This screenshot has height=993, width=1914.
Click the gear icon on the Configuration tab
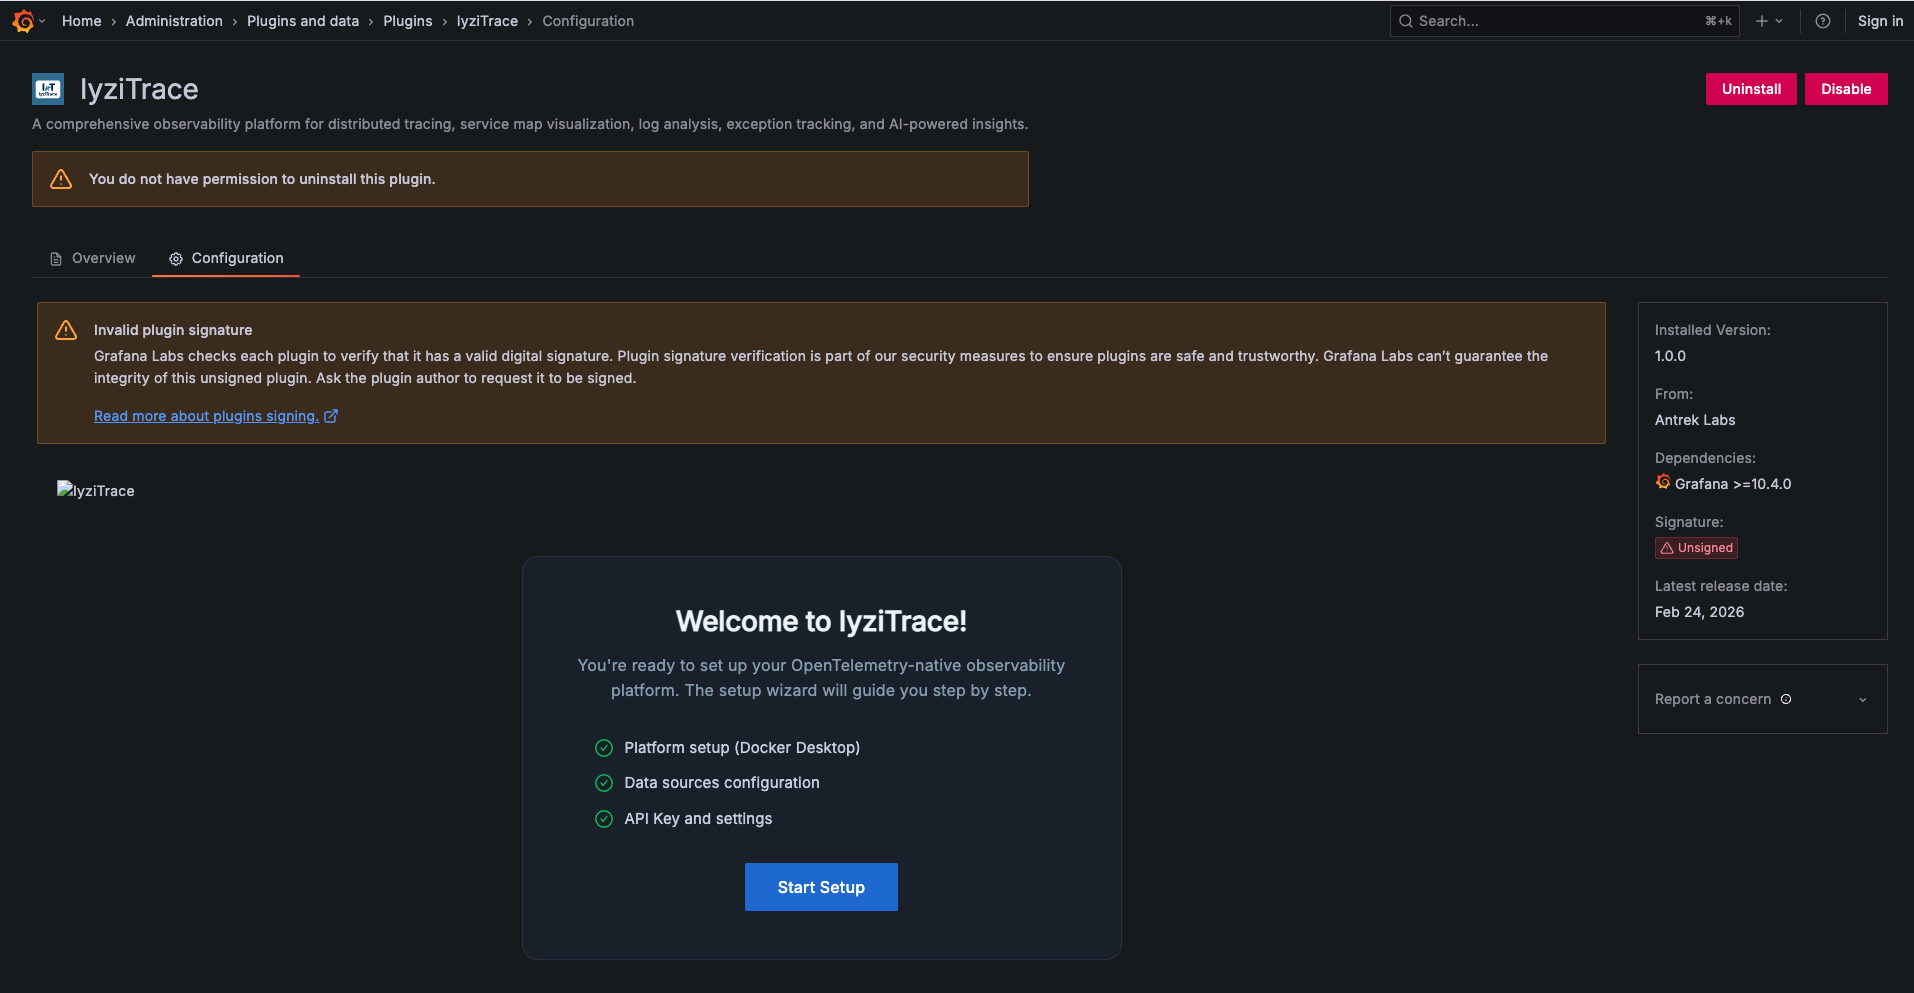click(x=176, y=258)
